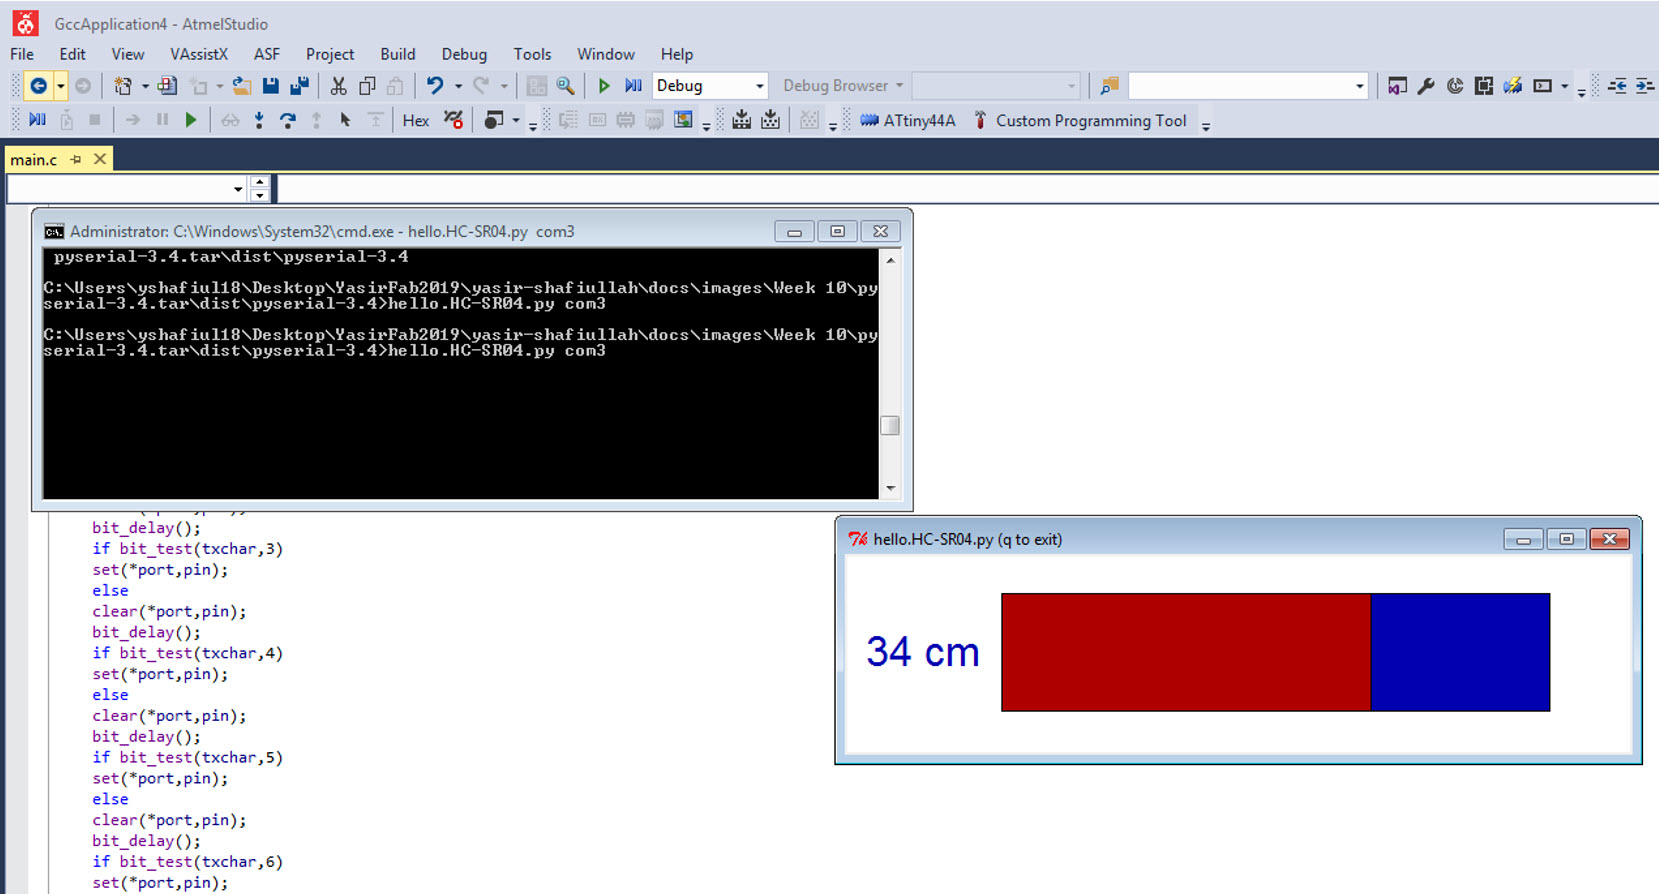Screen dimensions: 1659x894
Task: Click the cmd window scroll up arrow
Action: point(890,259)
